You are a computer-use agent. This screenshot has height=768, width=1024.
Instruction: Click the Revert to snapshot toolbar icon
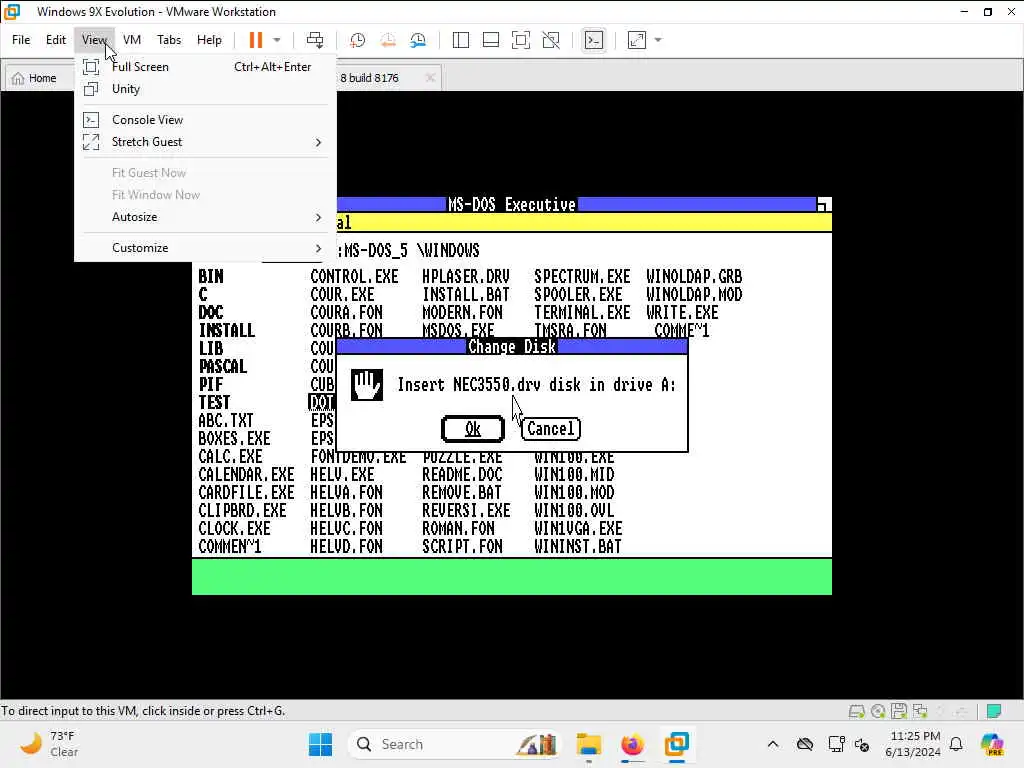tap(388, 40)
